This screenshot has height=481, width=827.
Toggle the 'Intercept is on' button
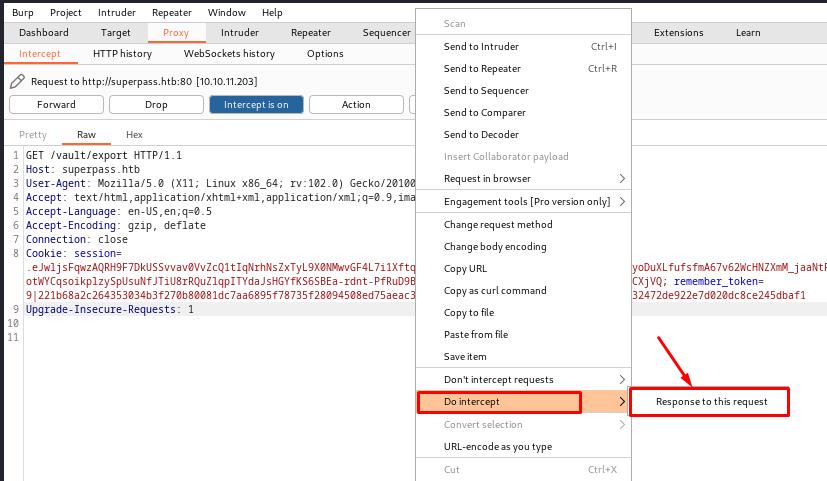(256, 104)
